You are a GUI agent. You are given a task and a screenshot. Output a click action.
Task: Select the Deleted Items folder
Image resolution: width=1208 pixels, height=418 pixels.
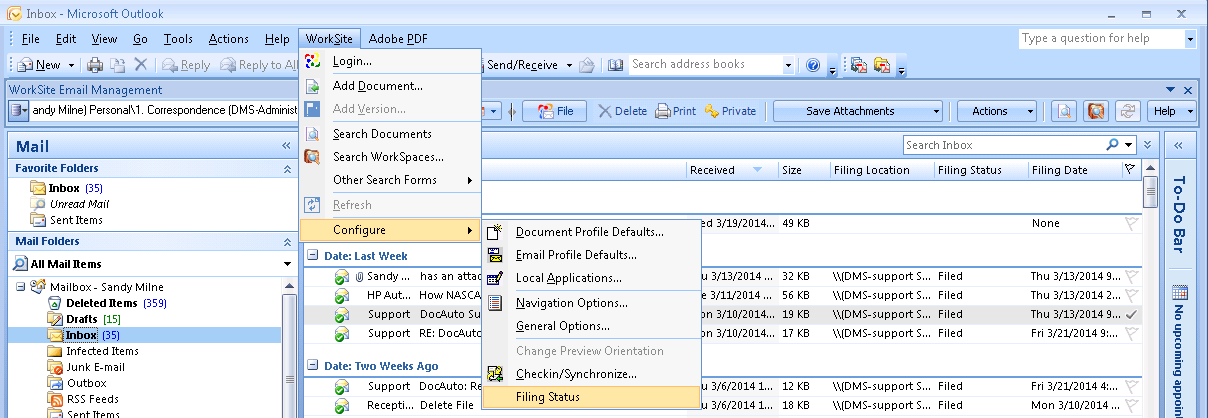[x=101, y=303]
